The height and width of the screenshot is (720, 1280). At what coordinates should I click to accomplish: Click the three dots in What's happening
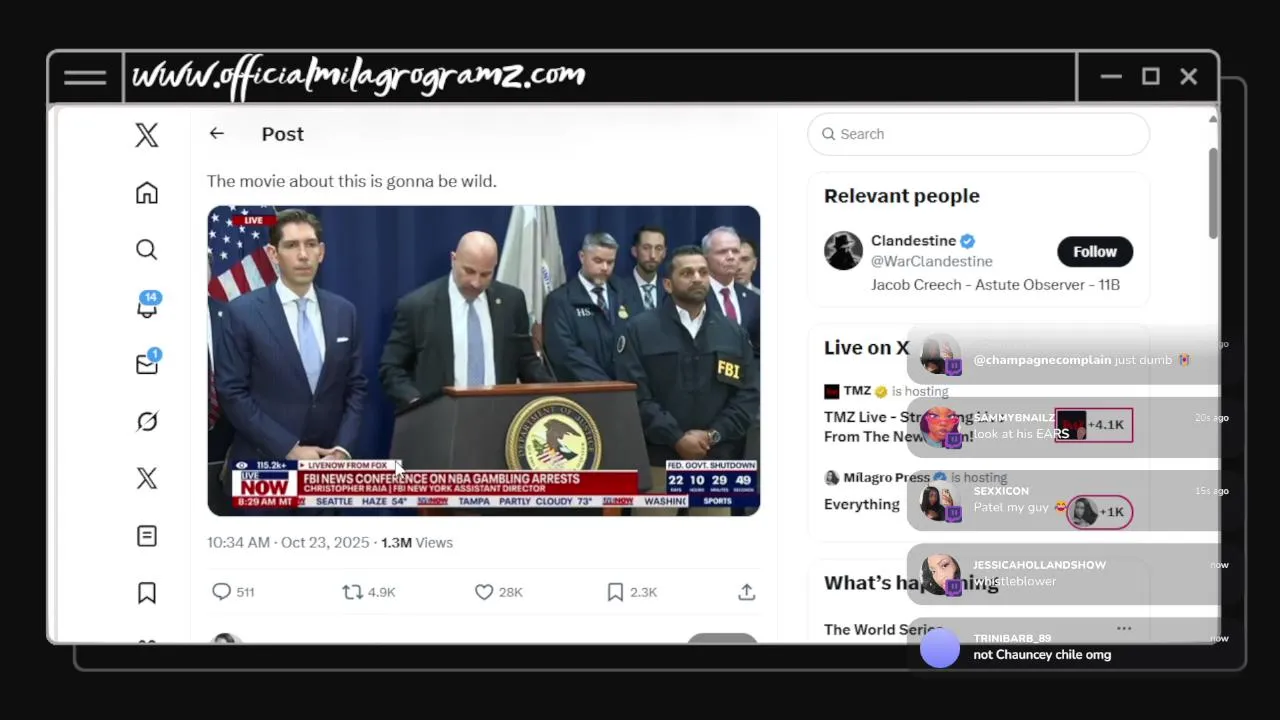[1124, 629]
